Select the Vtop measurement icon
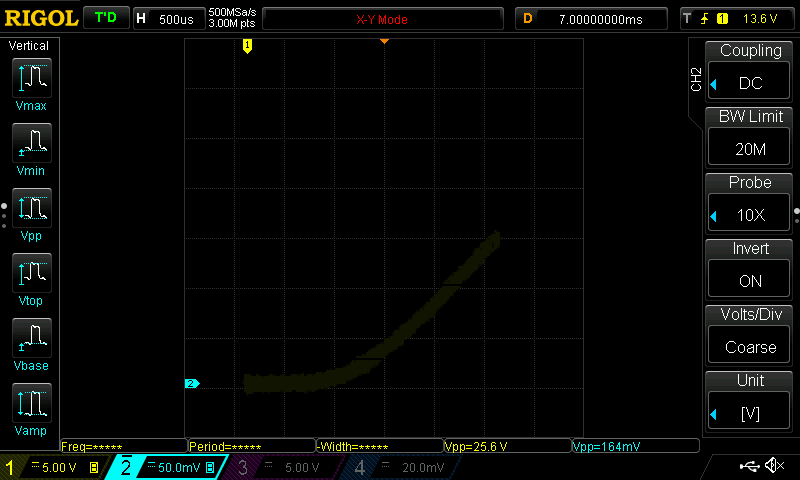 coord(32,273)
